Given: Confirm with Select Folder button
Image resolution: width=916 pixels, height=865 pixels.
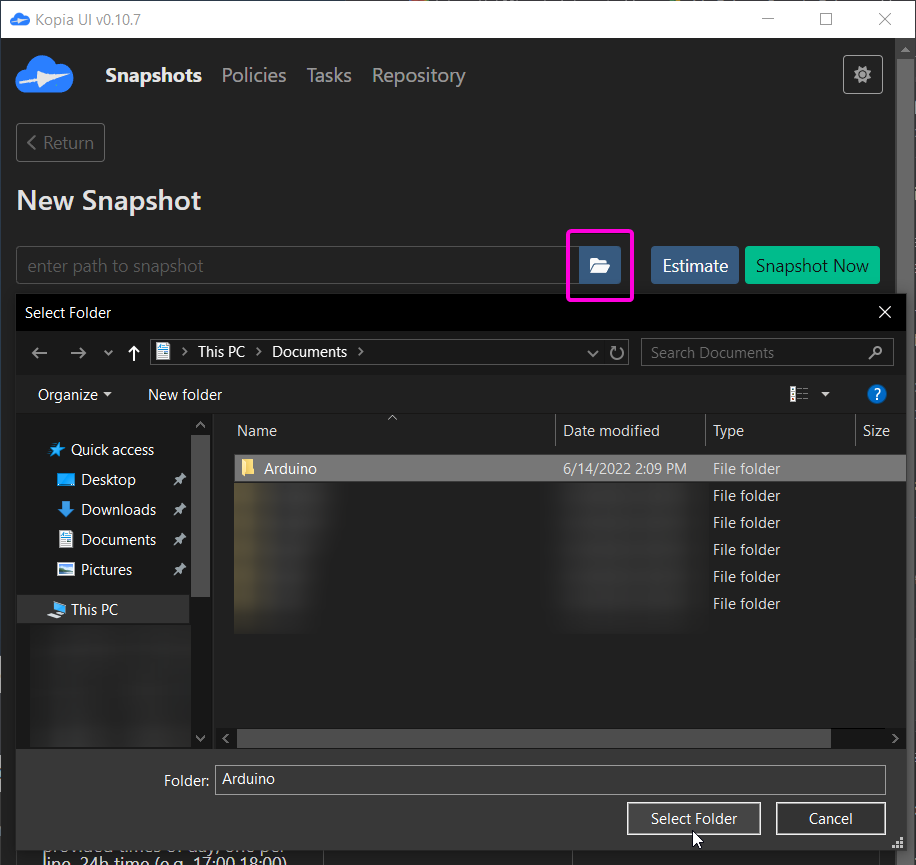Looking at the screenshot, I should tap(693, 818).
